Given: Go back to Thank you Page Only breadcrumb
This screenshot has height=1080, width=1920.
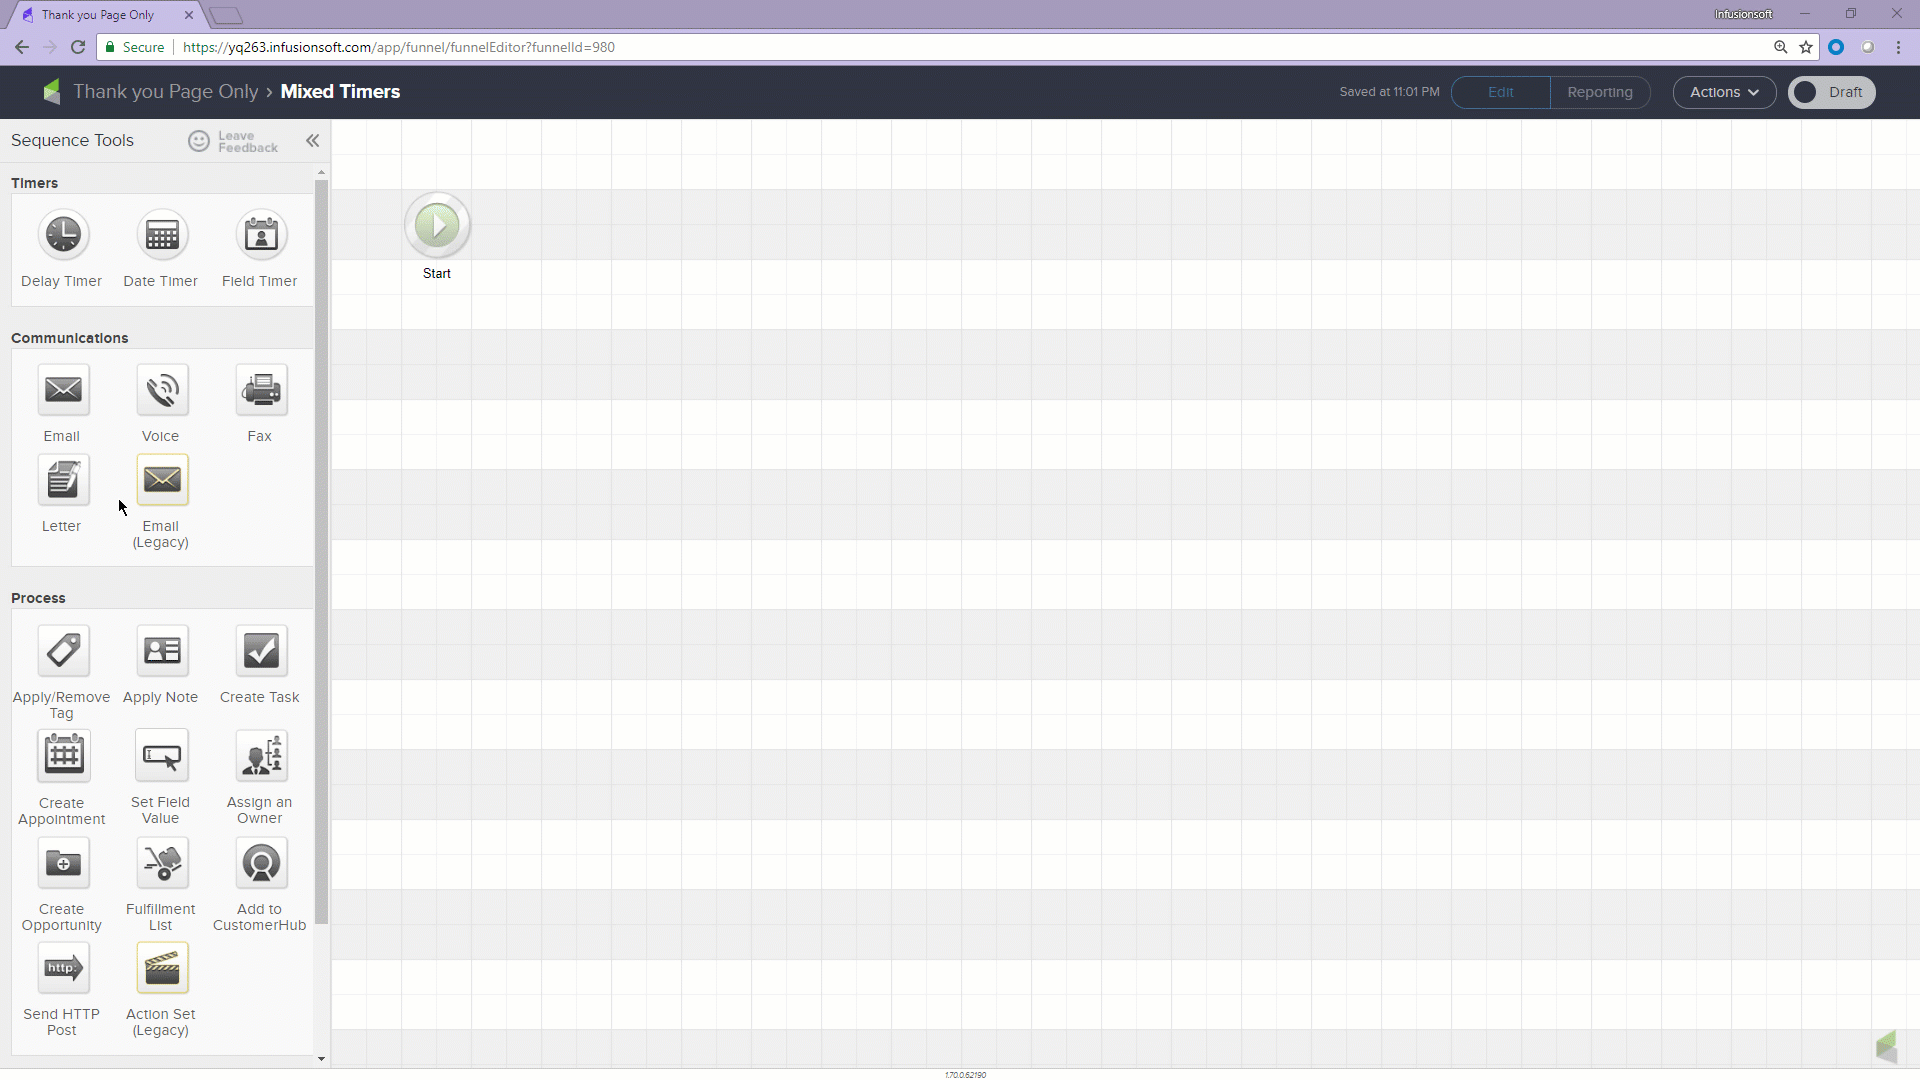Looking at the screenshot, I should (165, 92).
